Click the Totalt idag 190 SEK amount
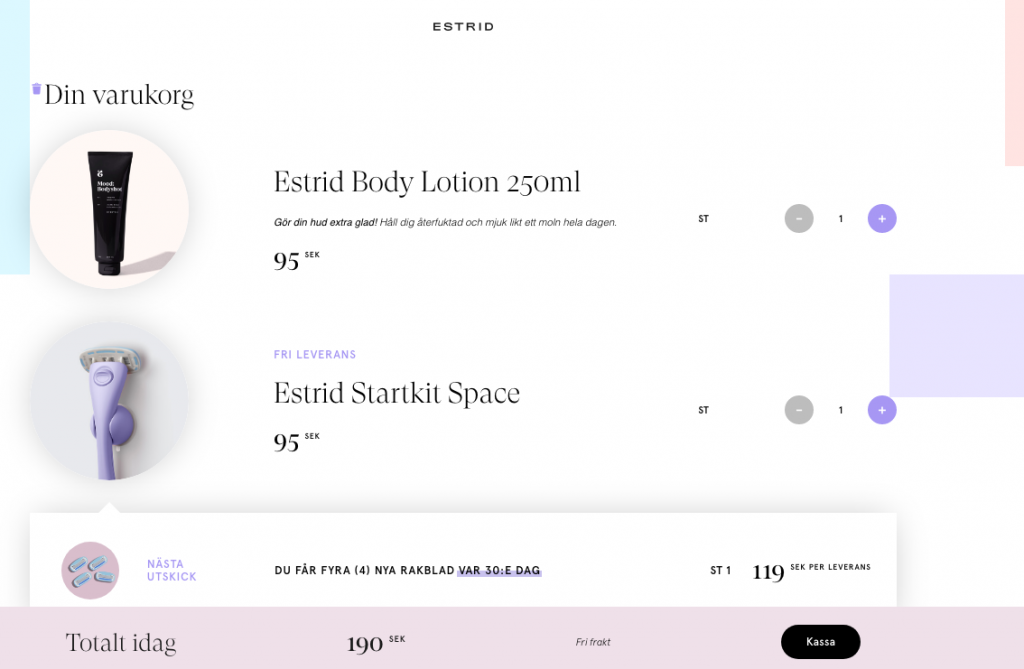Viewport: 1024px width, 669px height. (x=376, y=644)
